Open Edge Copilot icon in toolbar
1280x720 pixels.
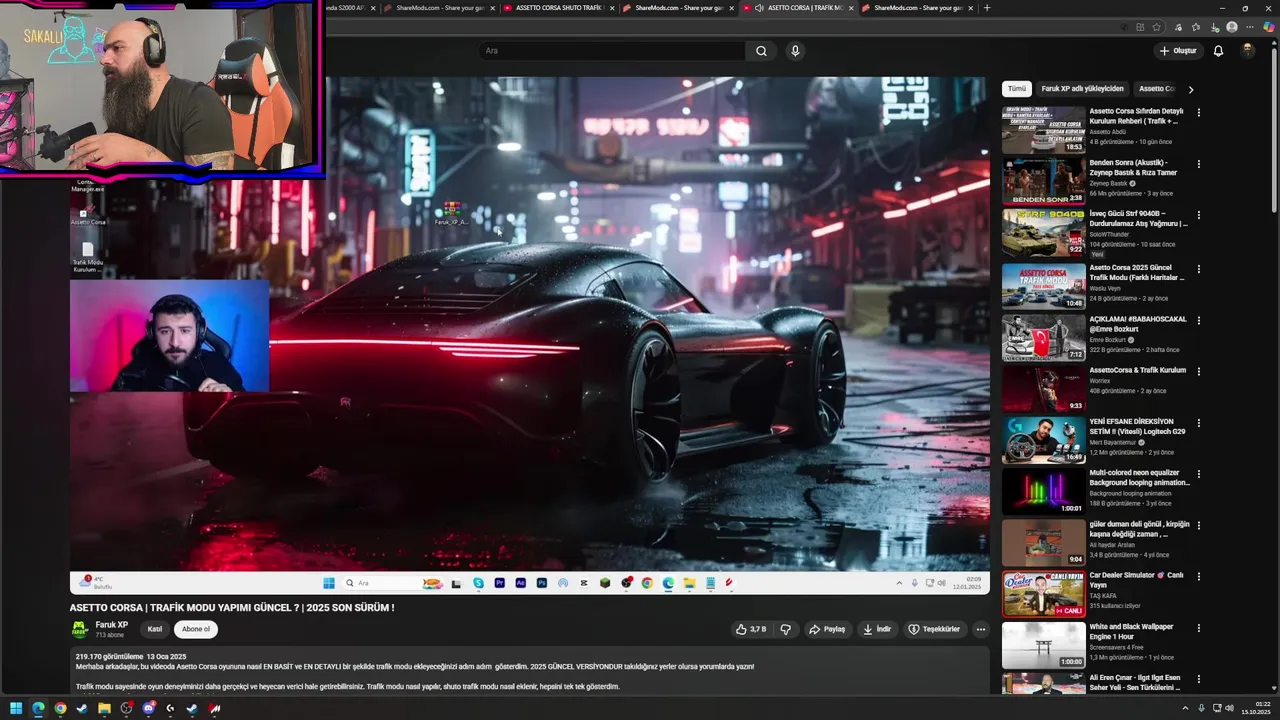pos(1269,27)
